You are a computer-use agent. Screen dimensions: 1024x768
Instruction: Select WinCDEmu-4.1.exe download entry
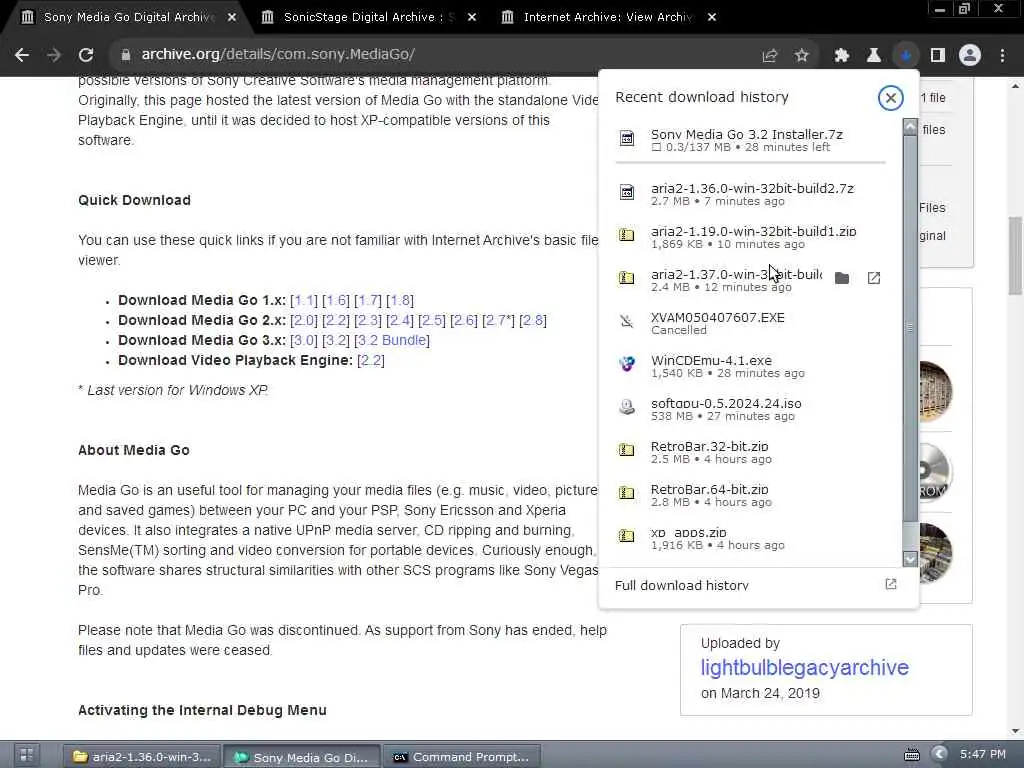coord(751,366)
